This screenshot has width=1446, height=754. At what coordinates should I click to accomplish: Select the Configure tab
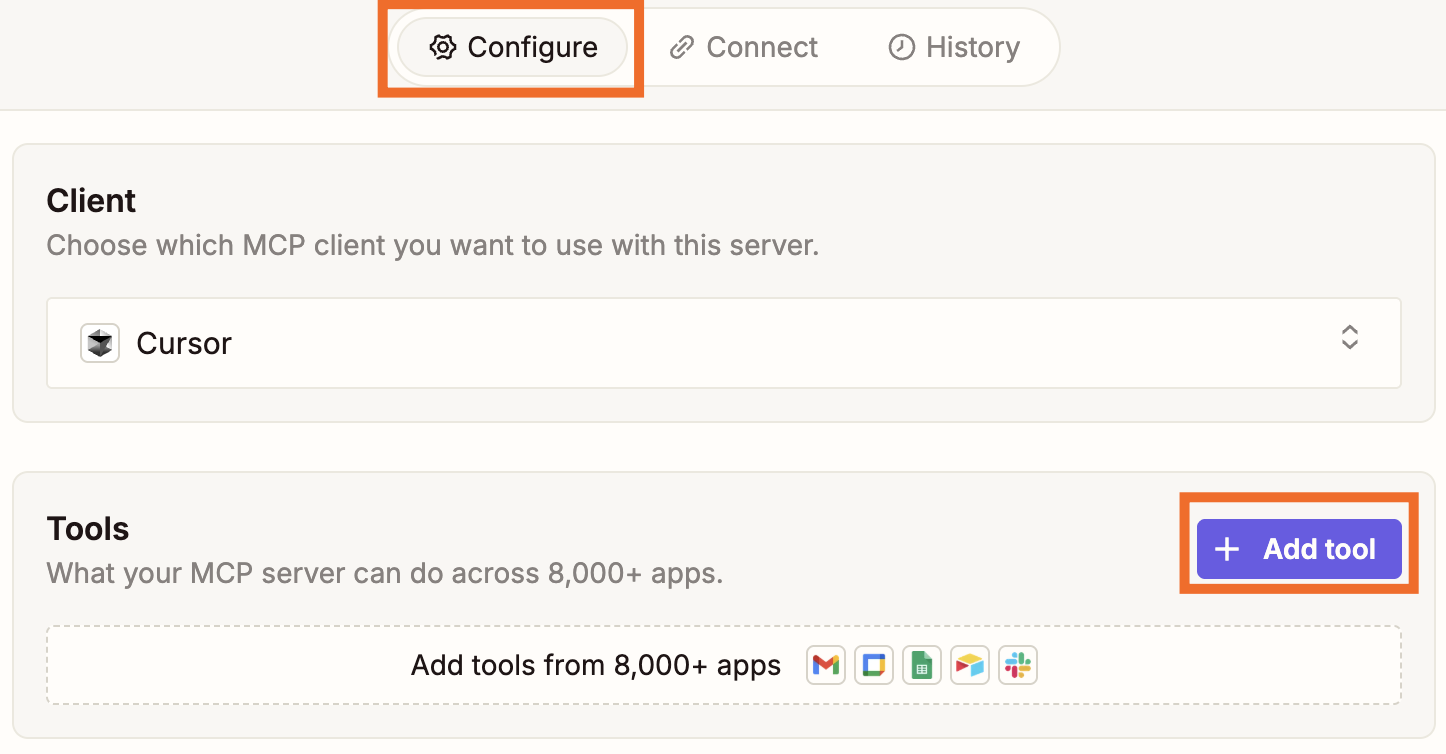[x=511, y=47]
